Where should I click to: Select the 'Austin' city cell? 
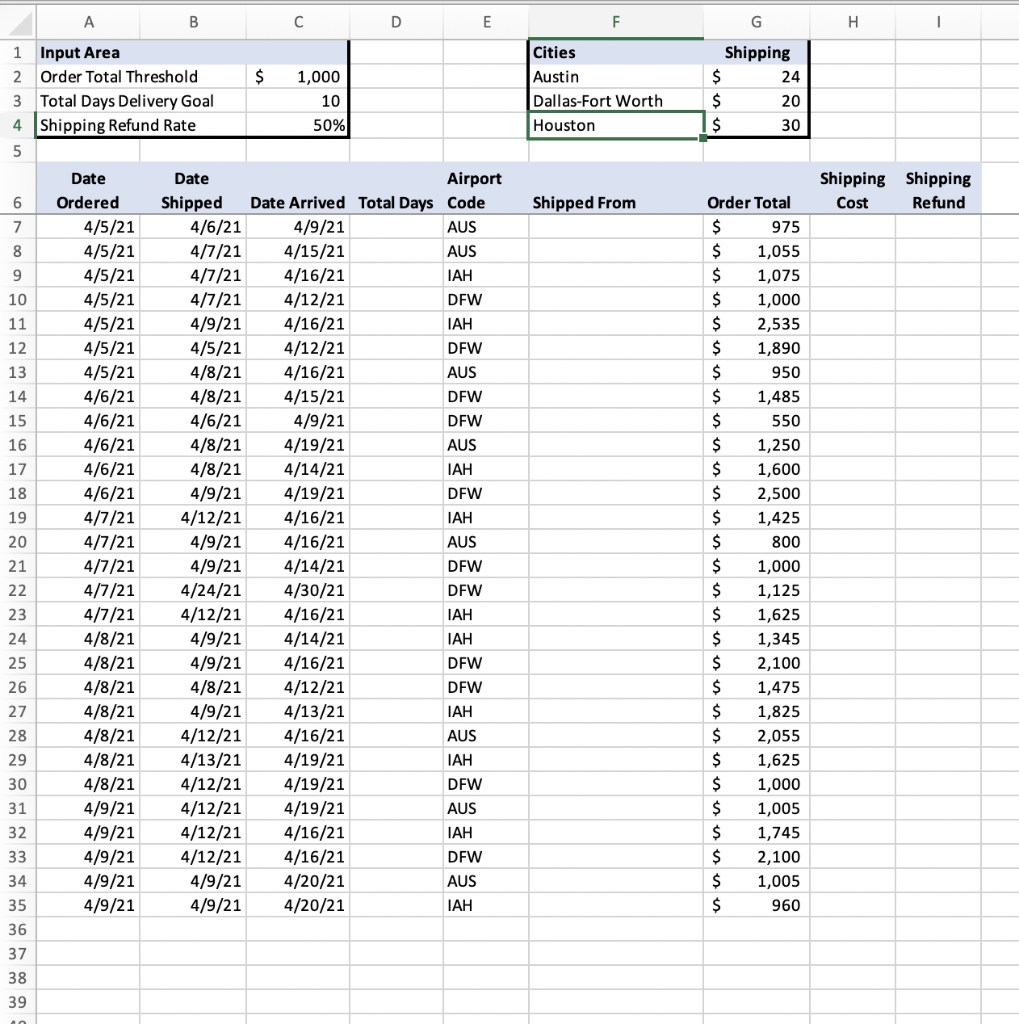coord(616,76)
